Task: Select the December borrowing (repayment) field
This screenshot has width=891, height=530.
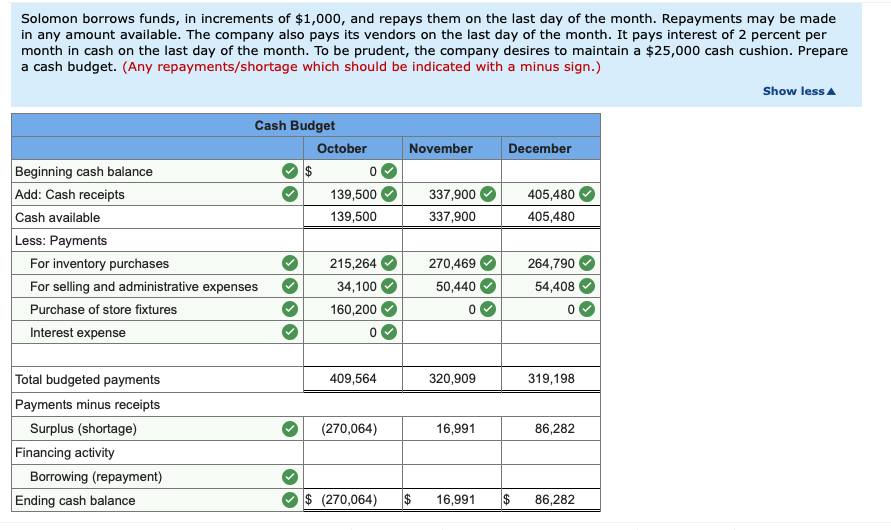Action: coord(551,477)
